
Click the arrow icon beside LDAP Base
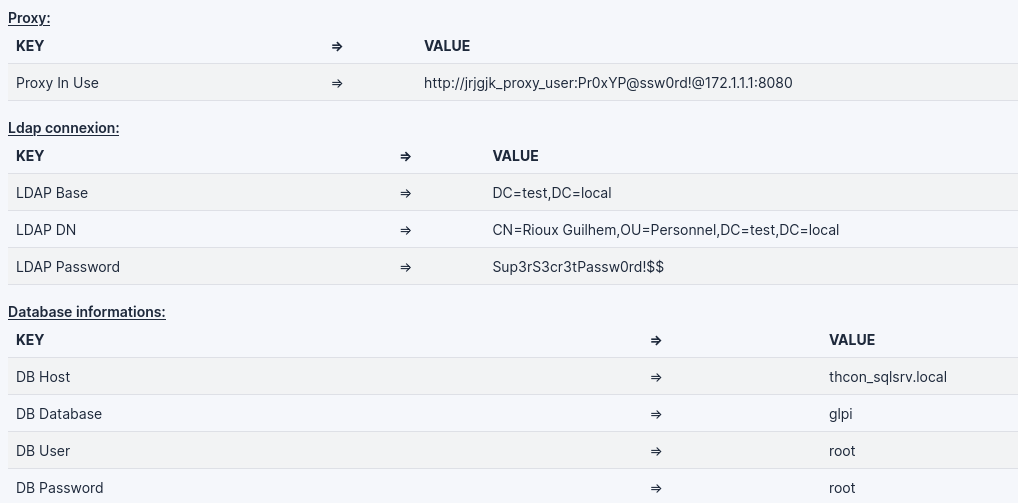[405, 193]
